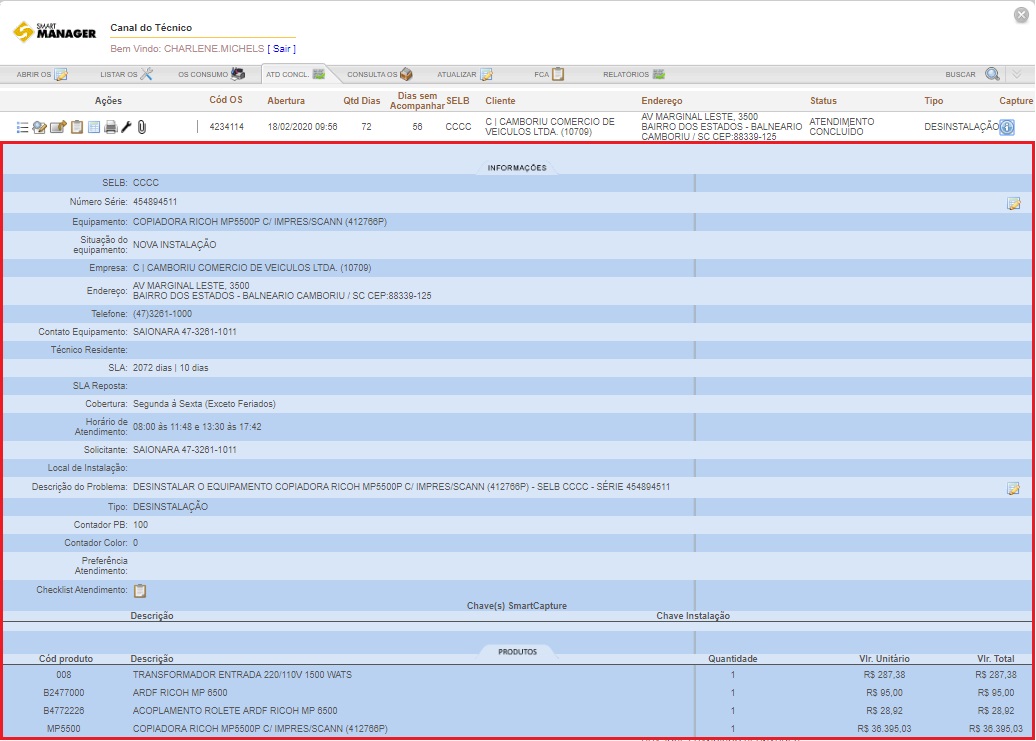Click phone number (47)3261-1000
The width and height of the screenshot is (1036, 741).
point(163,314)
